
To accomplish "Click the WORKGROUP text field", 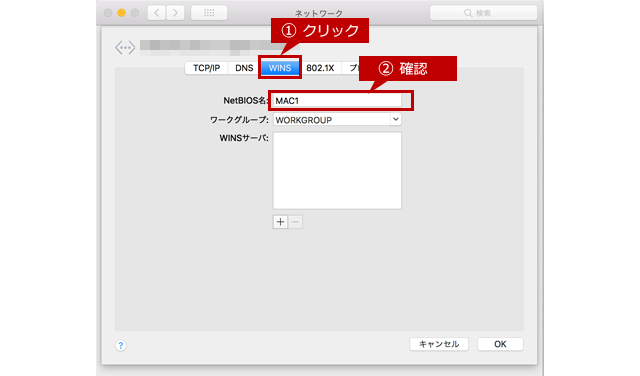I will point(332,120).
